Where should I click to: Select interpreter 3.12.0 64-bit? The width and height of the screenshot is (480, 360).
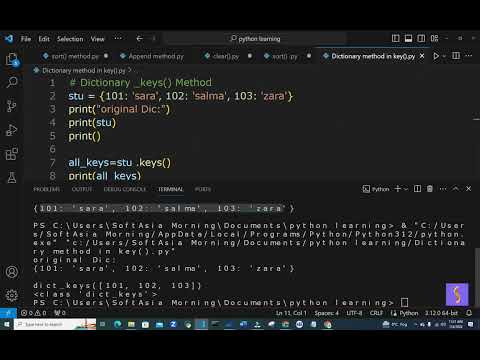pyautogui.click(x=441, y=313)
